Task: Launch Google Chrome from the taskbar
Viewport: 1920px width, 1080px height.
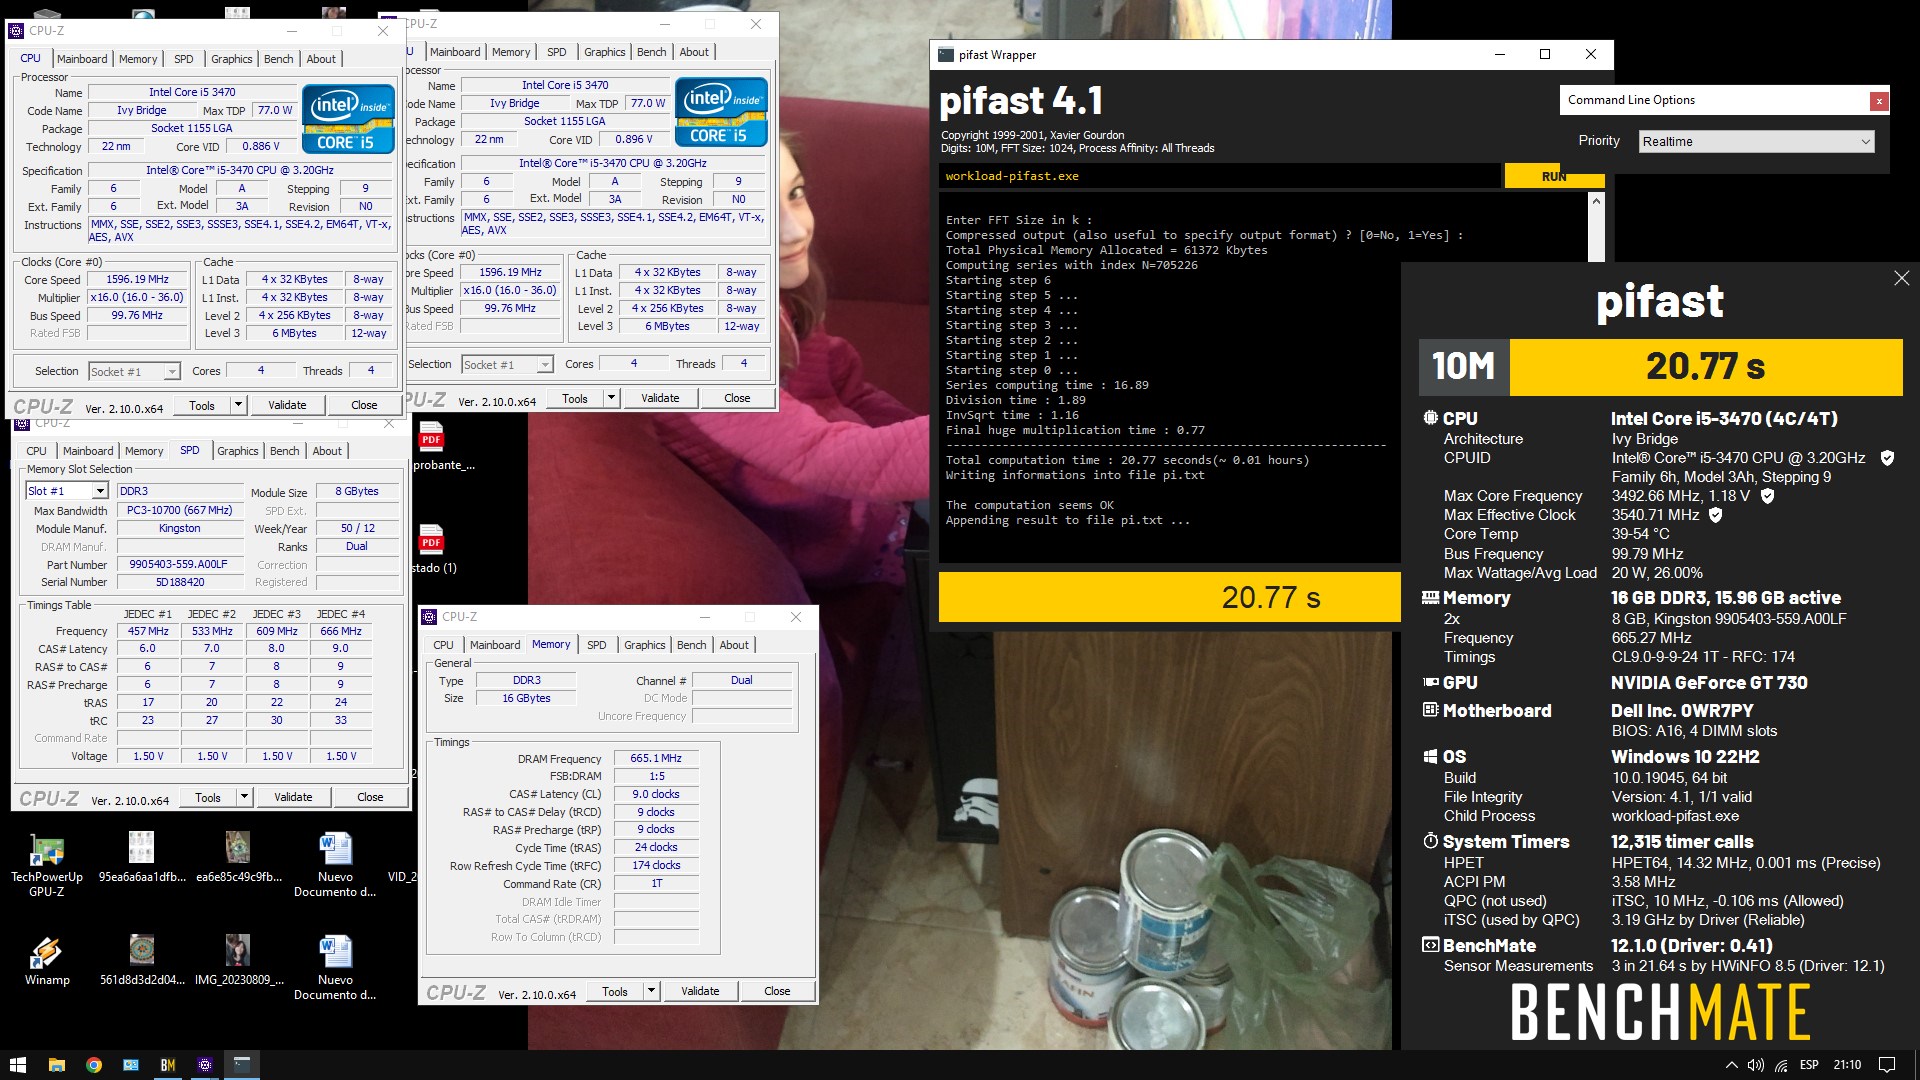Action: coord(93,1065)
